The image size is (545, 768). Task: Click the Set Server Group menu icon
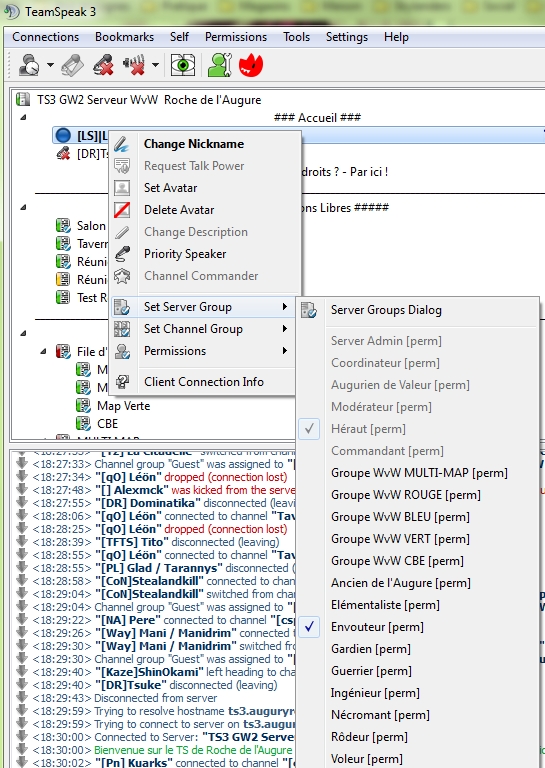tap(122, 307)
